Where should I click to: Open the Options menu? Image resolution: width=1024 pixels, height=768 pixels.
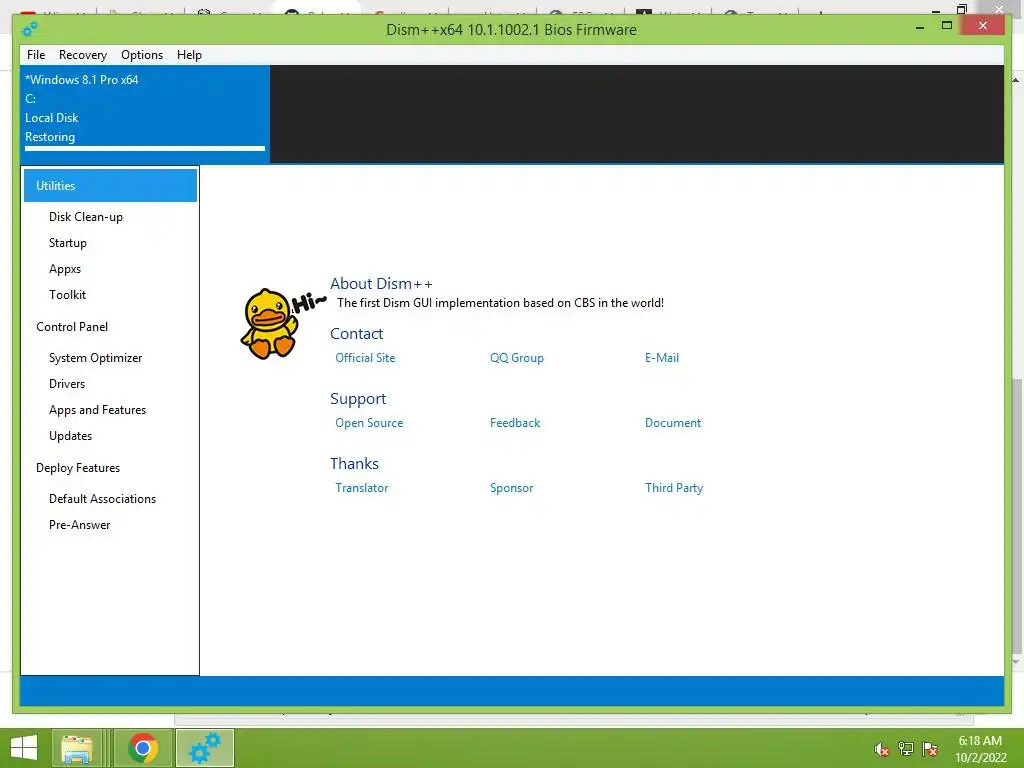click(x=142, y=55)
